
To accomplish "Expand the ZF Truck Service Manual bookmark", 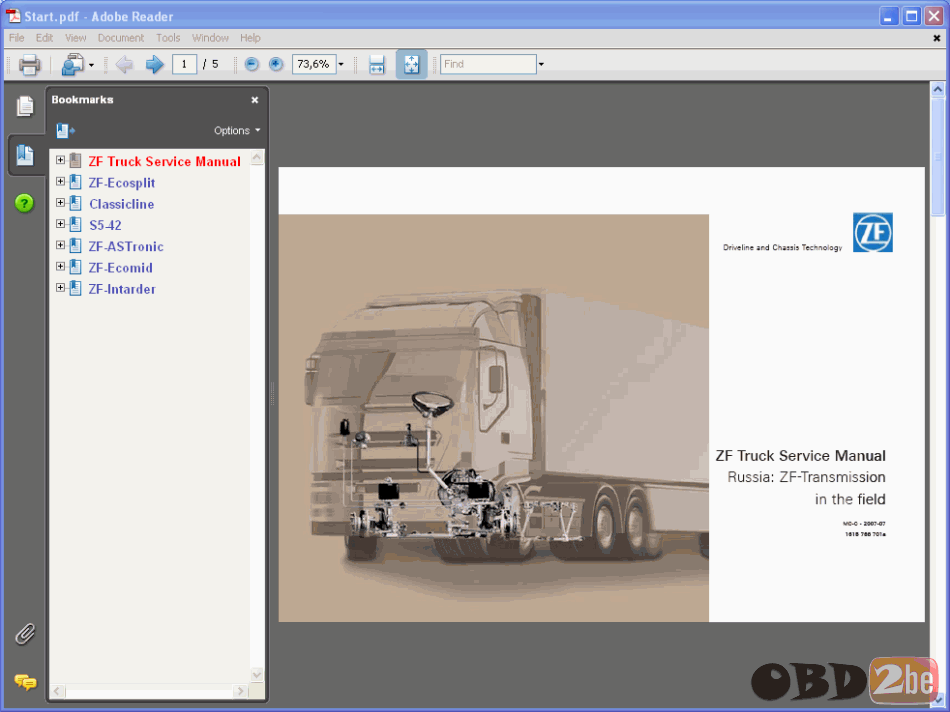I will click(61, 160).
